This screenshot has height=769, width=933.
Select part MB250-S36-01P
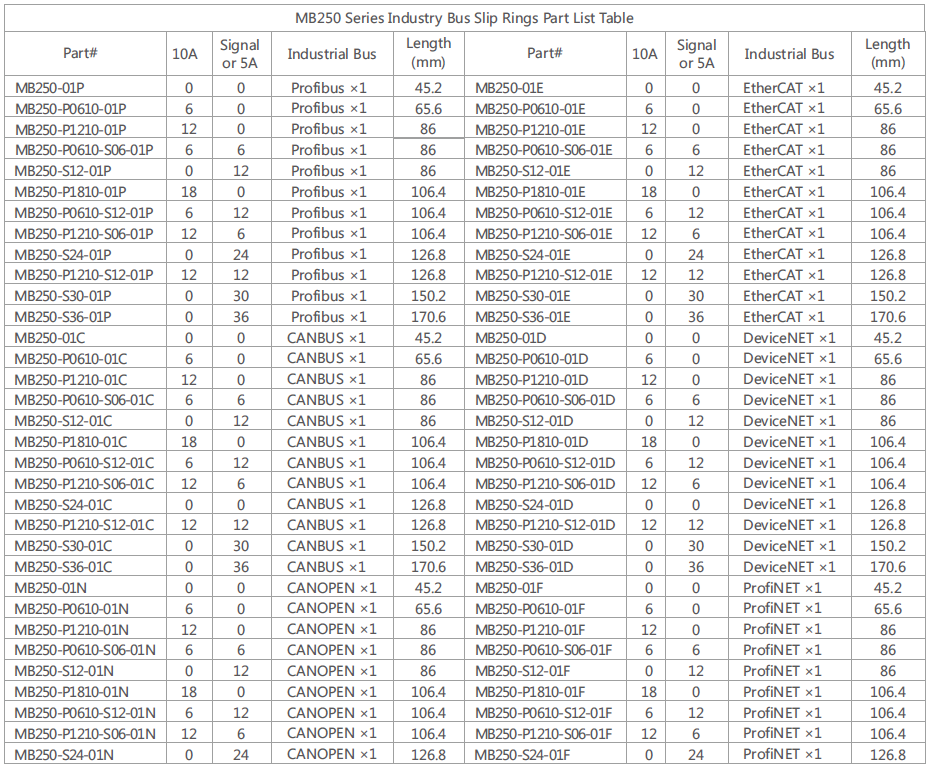point(63,317)
